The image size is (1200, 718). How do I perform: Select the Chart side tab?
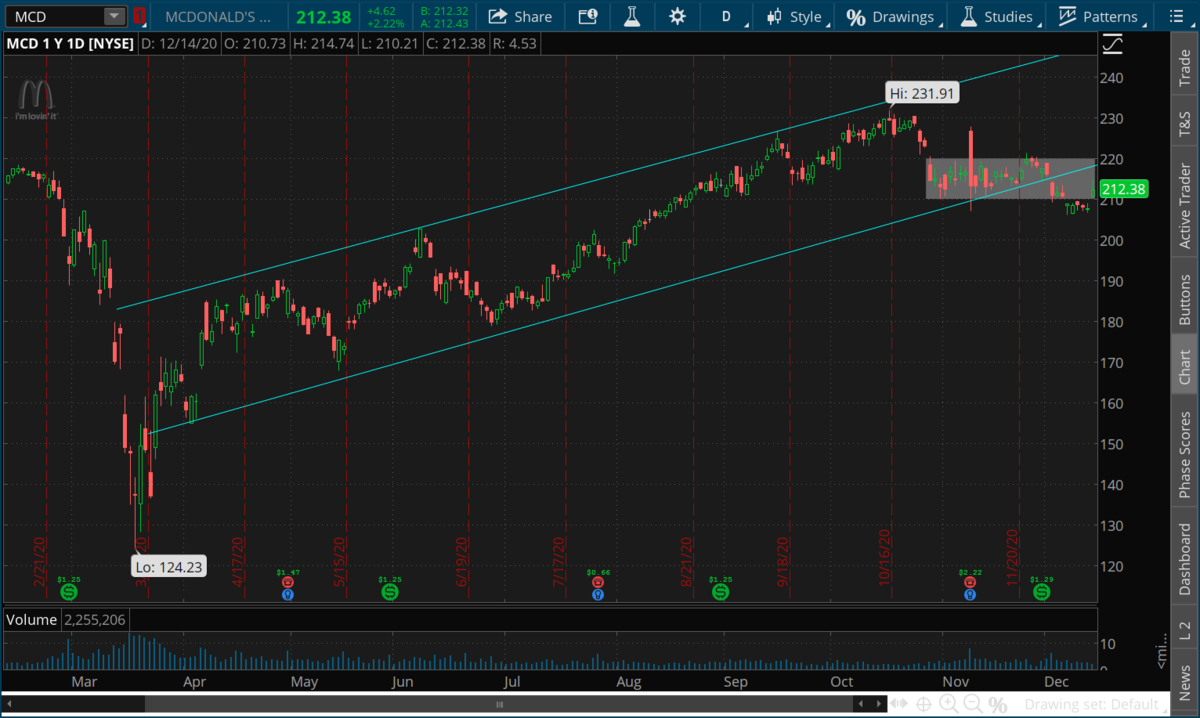coord(1186,364)
